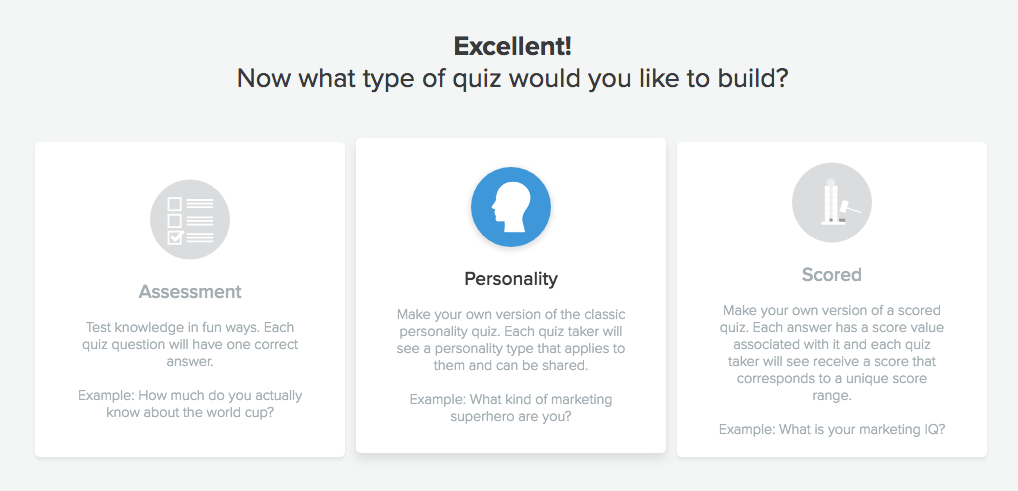Click the hammer in the Scored icon

[x=849, y=208]
